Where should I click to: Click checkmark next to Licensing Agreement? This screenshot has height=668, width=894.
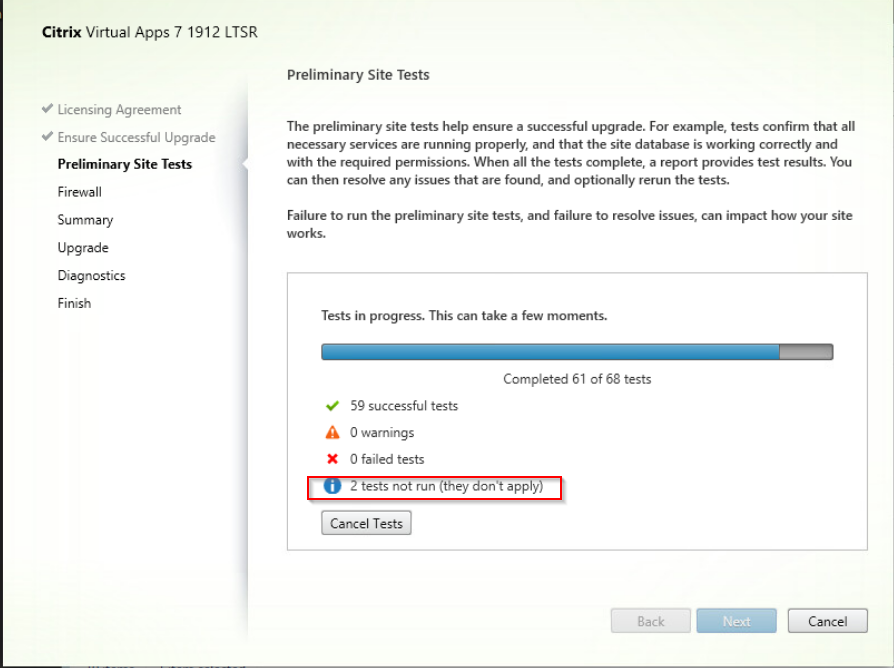point(47,108)
